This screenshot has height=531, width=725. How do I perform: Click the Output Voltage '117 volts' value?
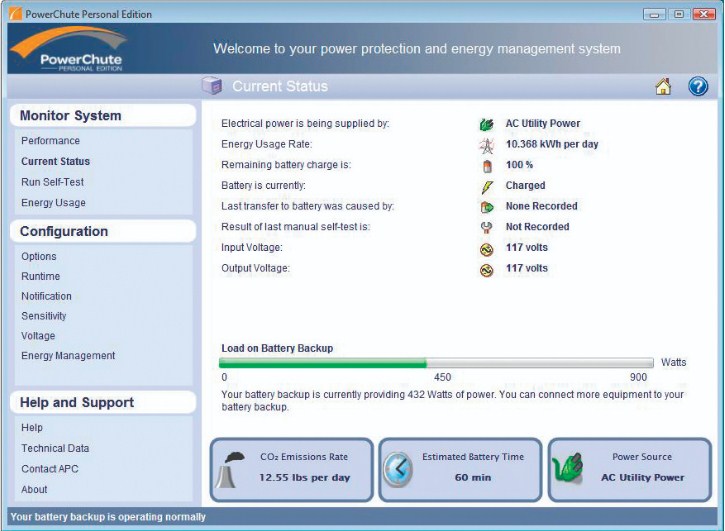pos(527,268)
